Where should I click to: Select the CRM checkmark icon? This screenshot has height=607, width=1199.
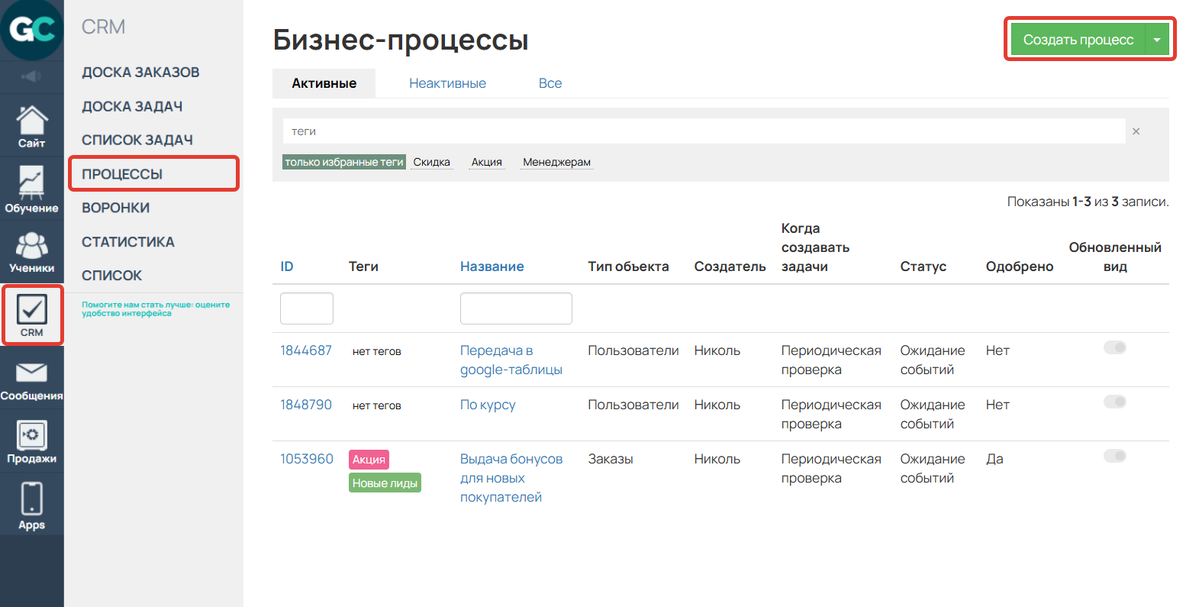[32, 314]
